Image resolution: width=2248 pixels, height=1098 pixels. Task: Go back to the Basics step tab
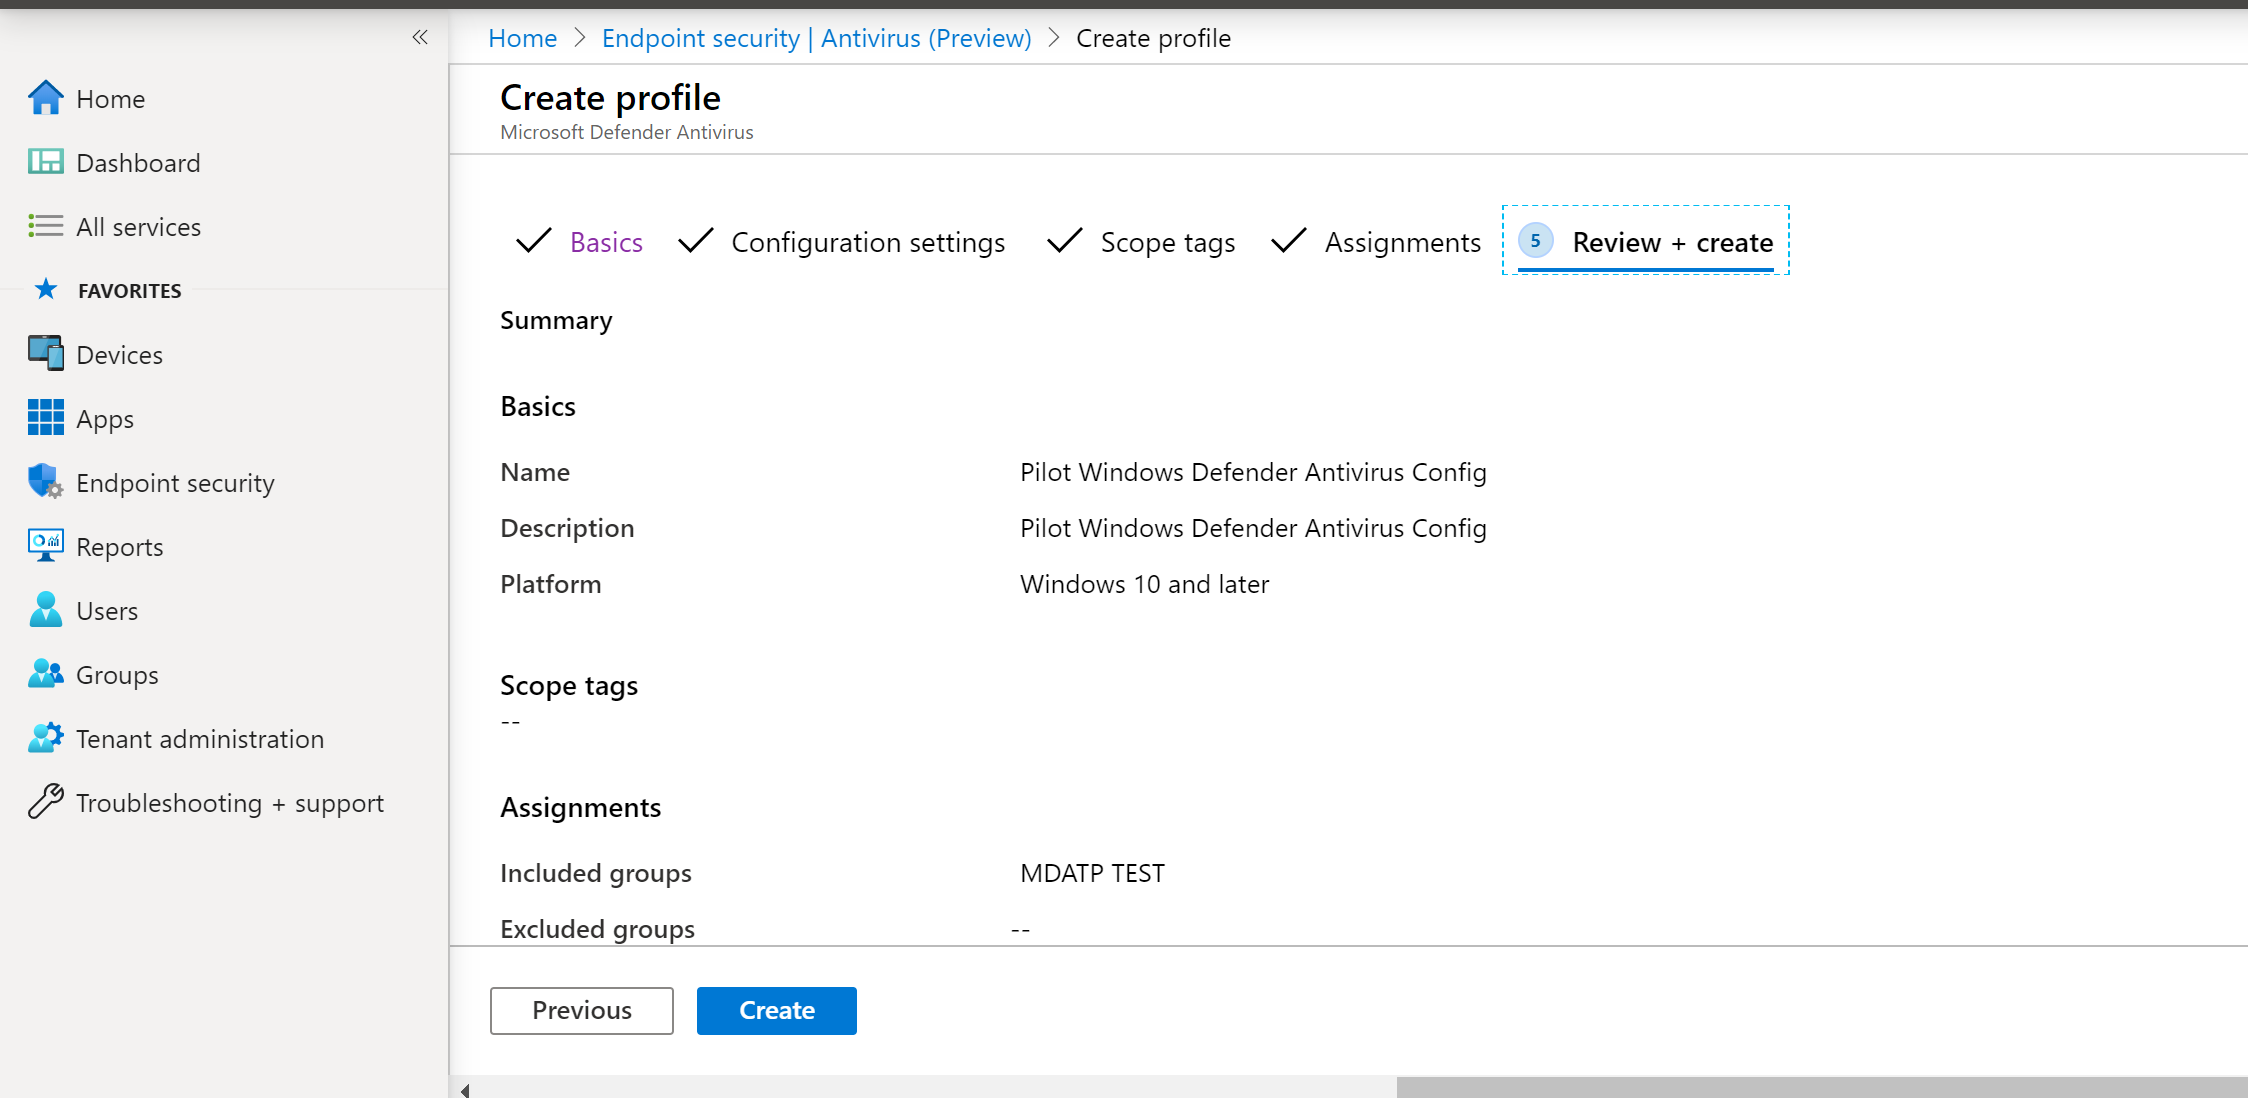[x=606, y=242]
